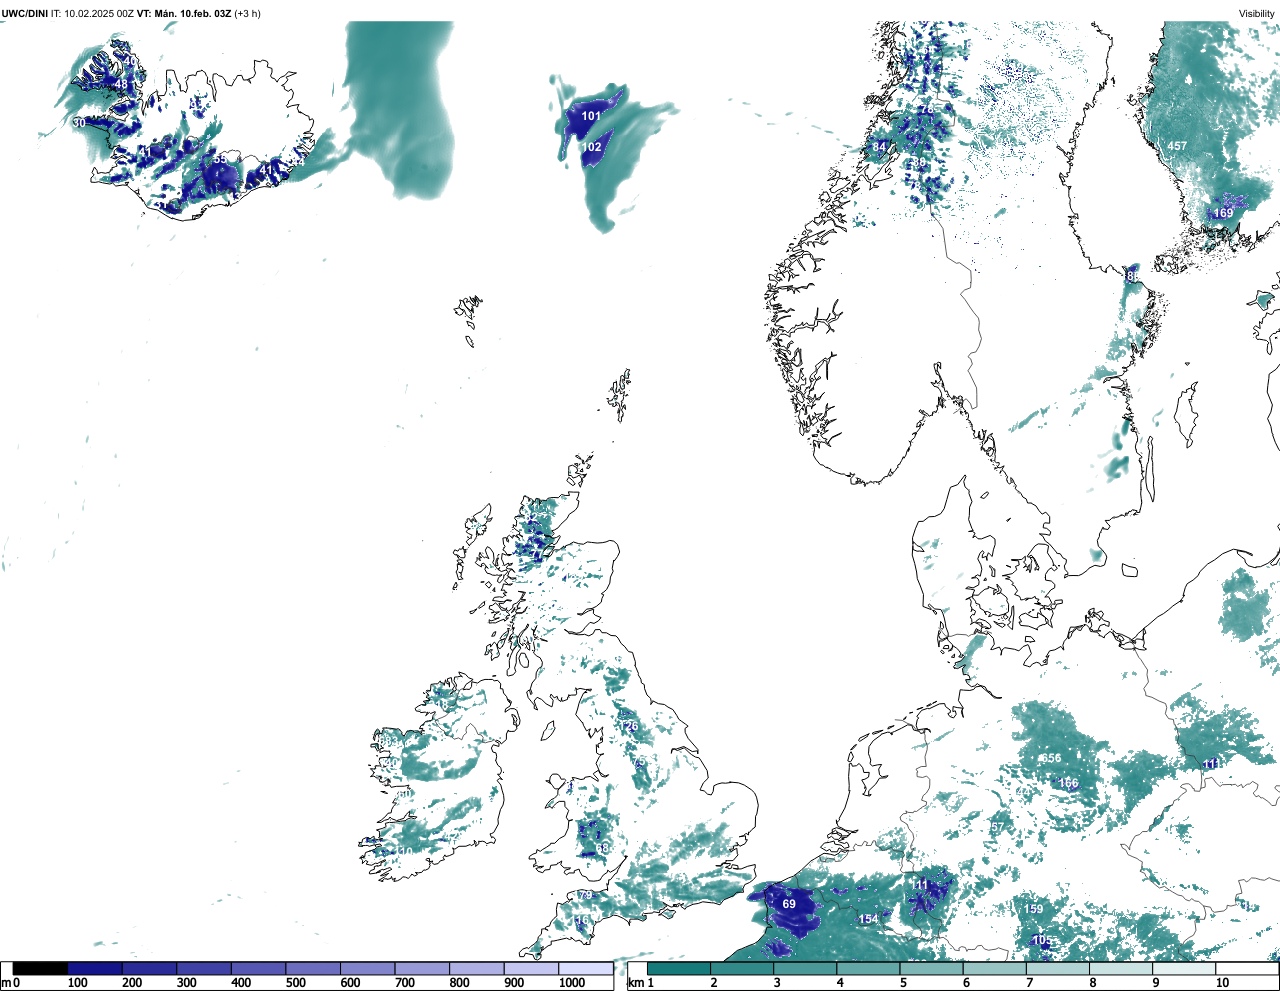Select the 800–900 m legend swatch

(x=476, y=969)
